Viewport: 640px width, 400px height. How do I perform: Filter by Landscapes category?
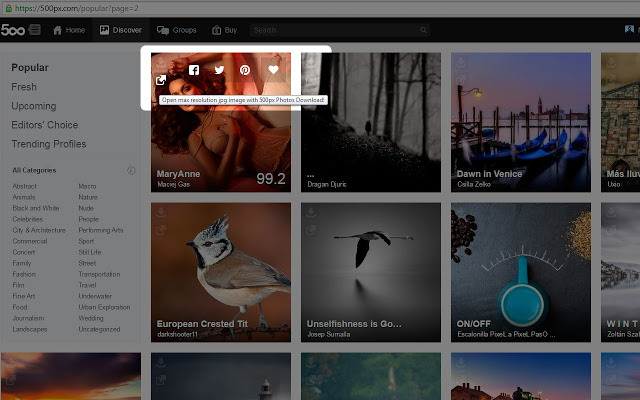tap(30, 329)
